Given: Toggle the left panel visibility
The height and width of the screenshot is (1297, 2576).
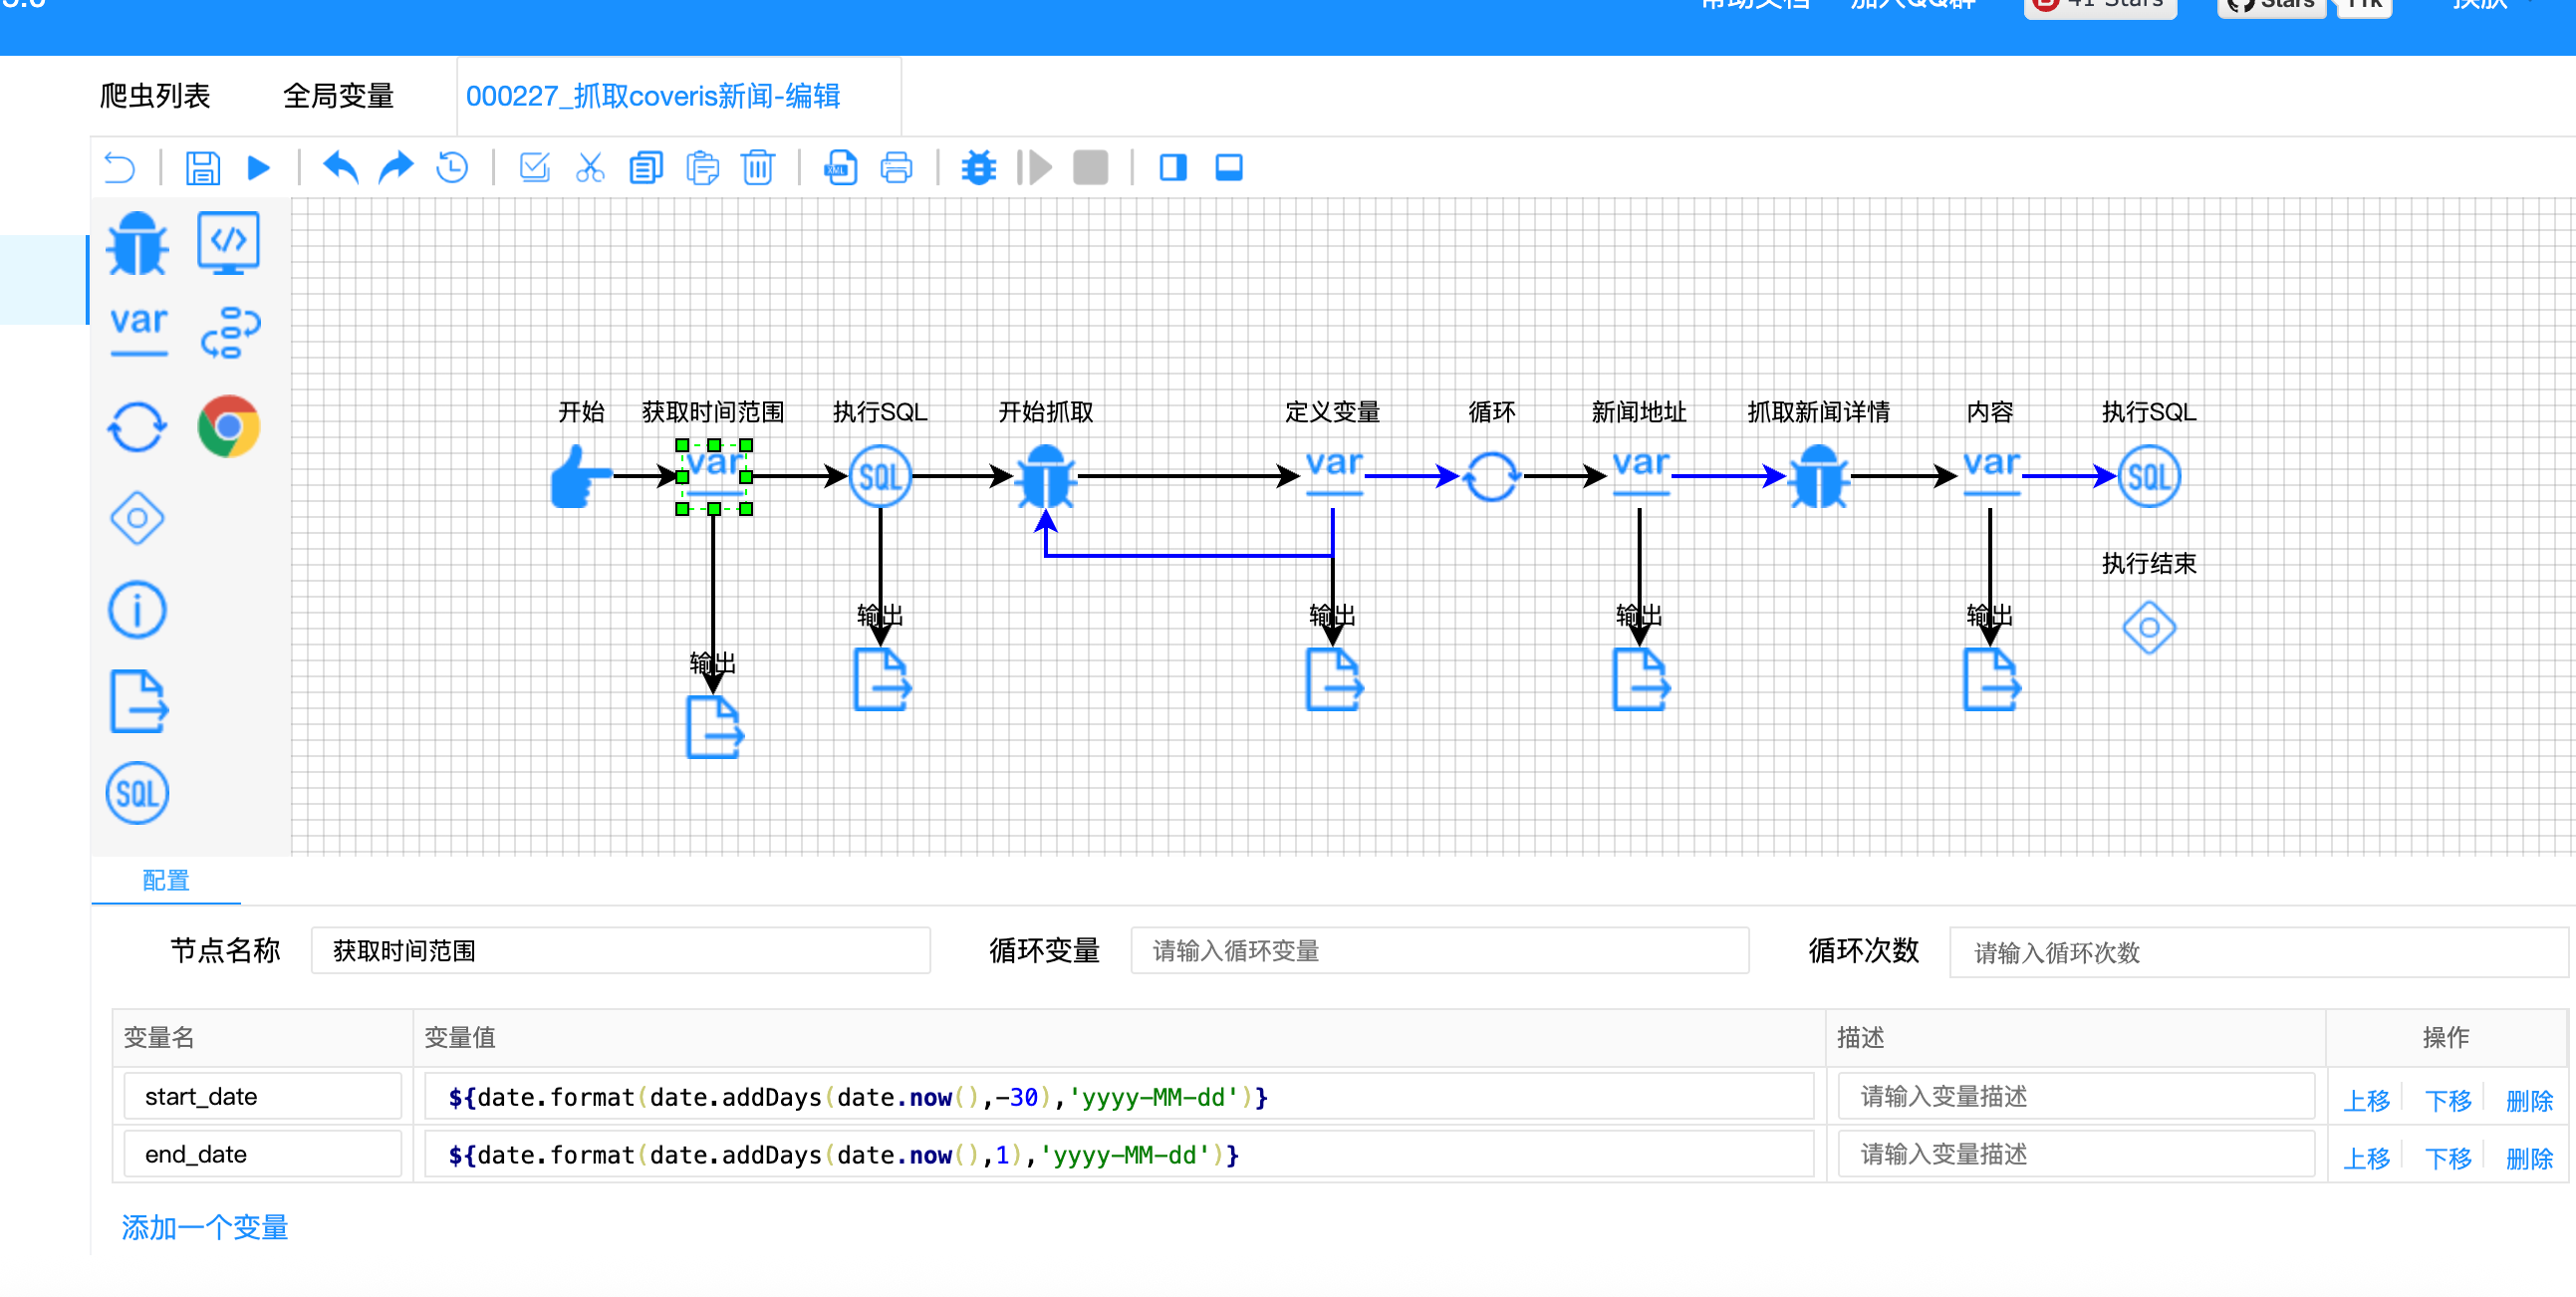Looking at the screenshot, I should click(1172, 167).
